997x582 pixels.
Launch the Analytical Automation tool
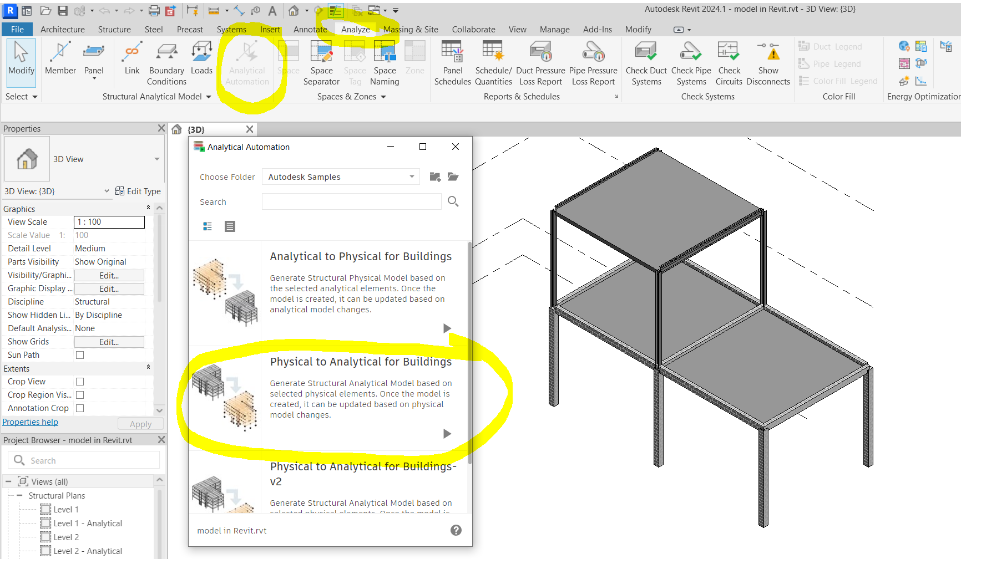(247, 63)
